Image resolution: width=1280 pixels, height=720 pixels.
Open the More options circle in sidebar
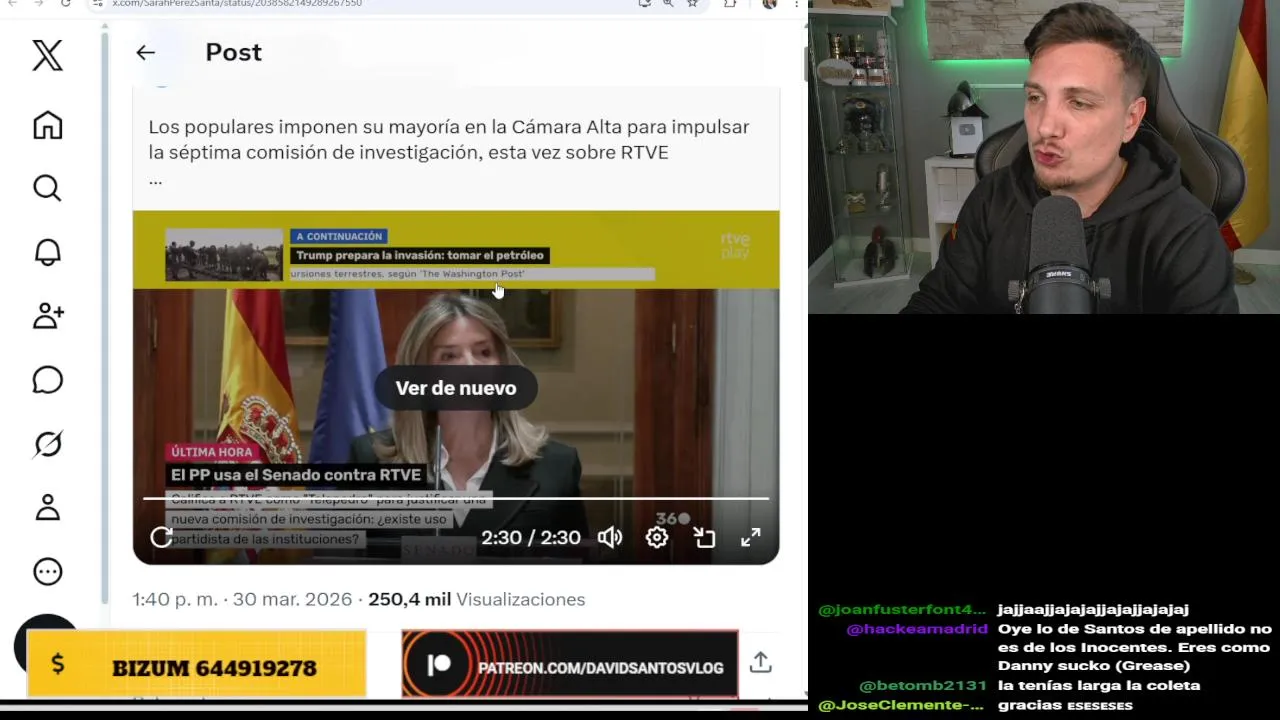click(47, 572)
